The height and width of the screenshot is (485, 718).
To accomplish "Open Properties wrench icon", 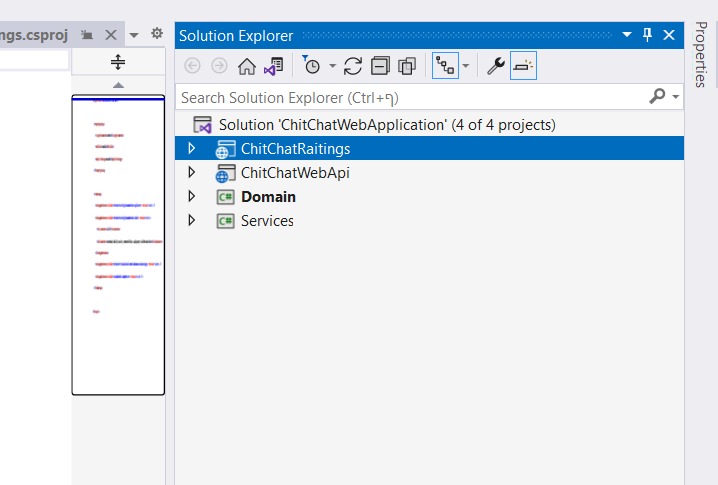I will (x=495, y=66).
